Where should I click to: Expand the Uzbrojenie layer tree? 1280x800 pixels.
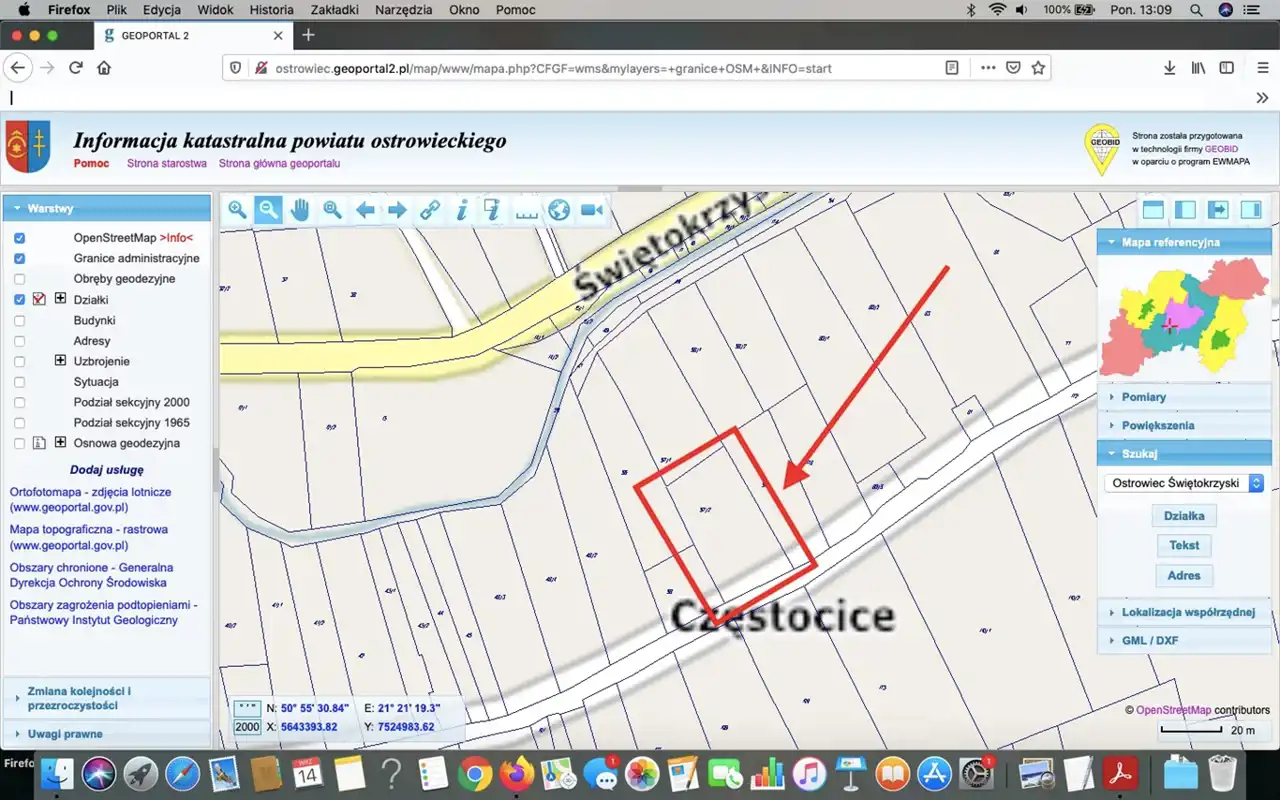60,361
